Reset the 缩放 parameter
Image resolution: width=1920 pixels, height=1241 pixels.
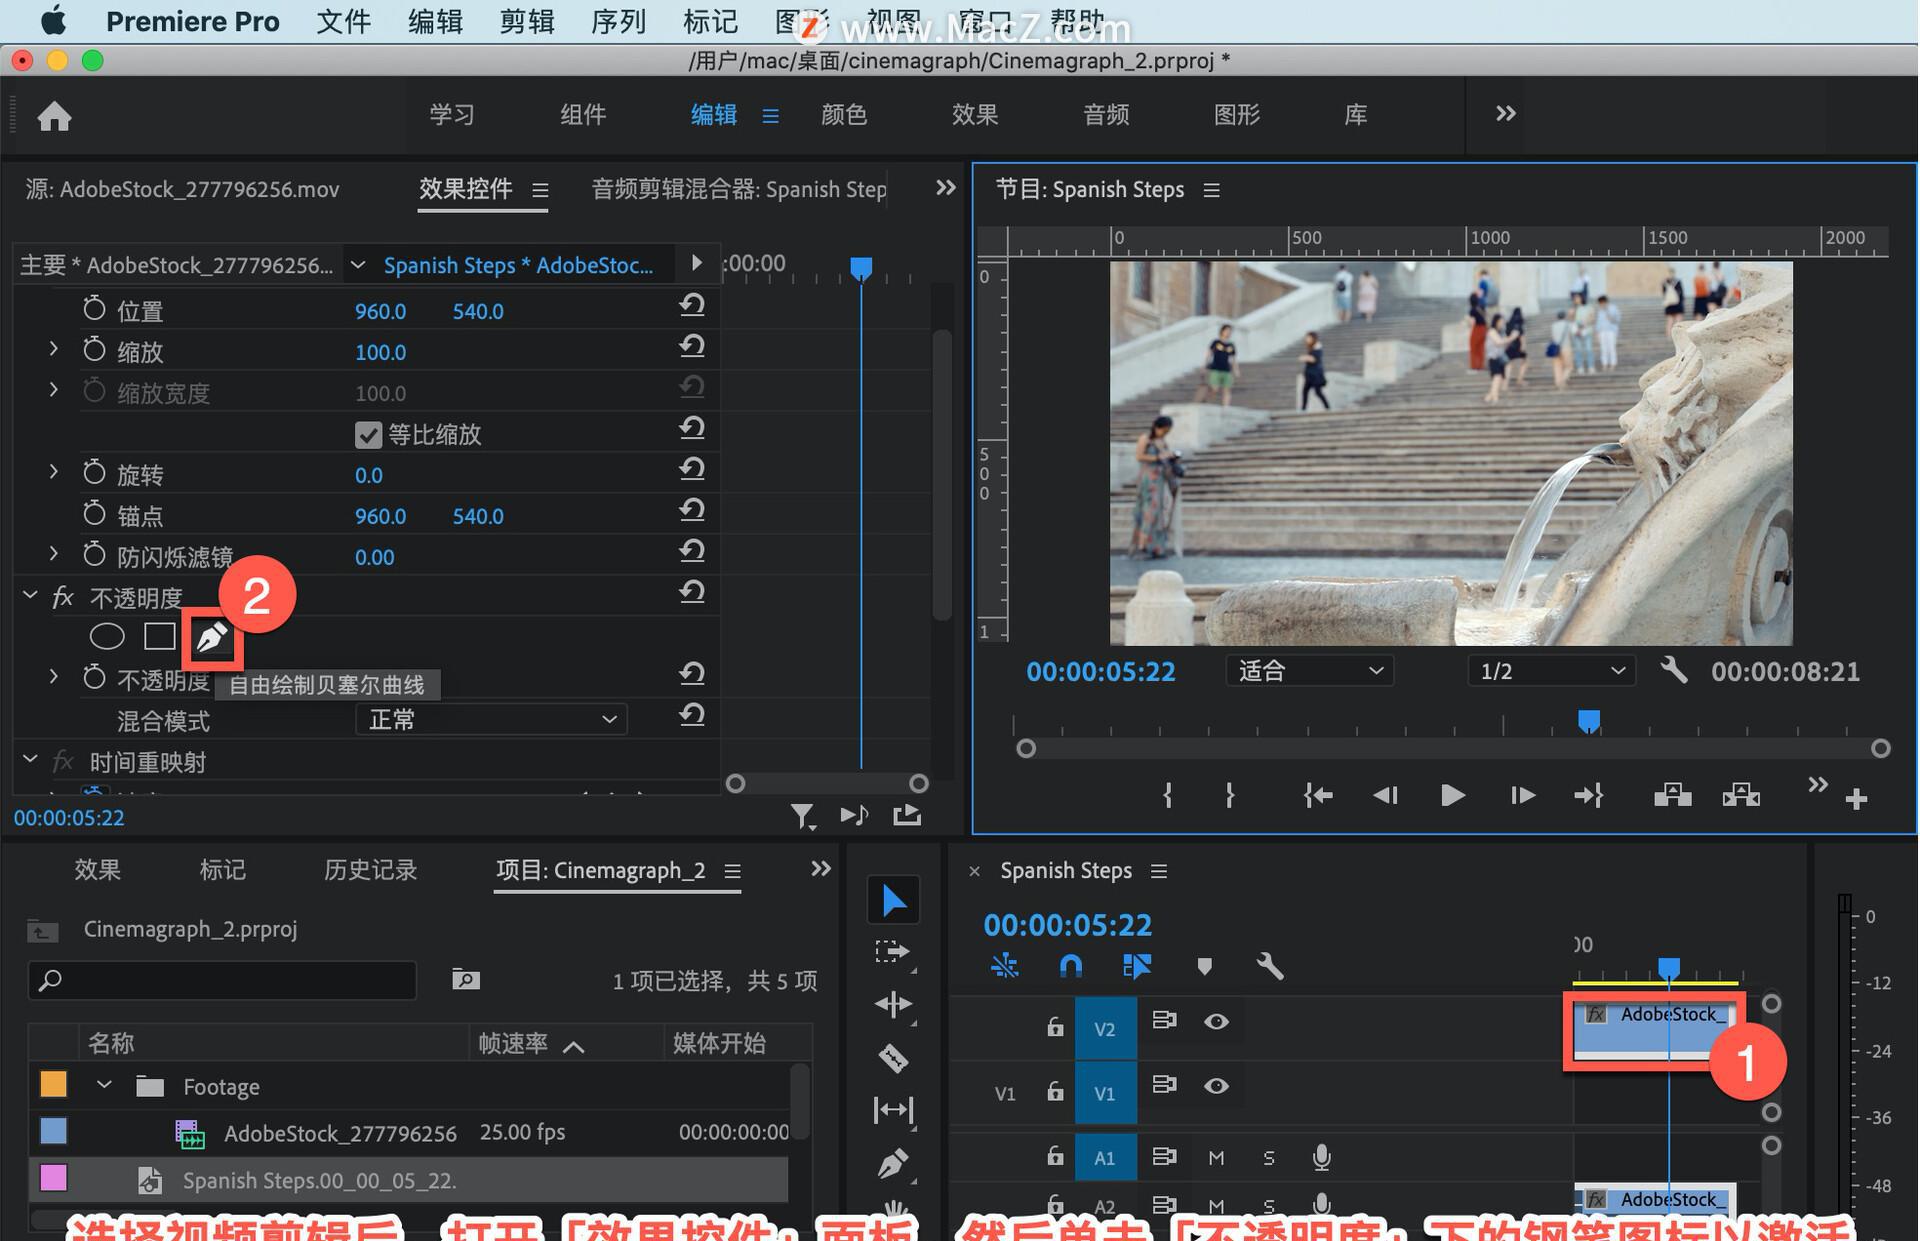(692, 346)
